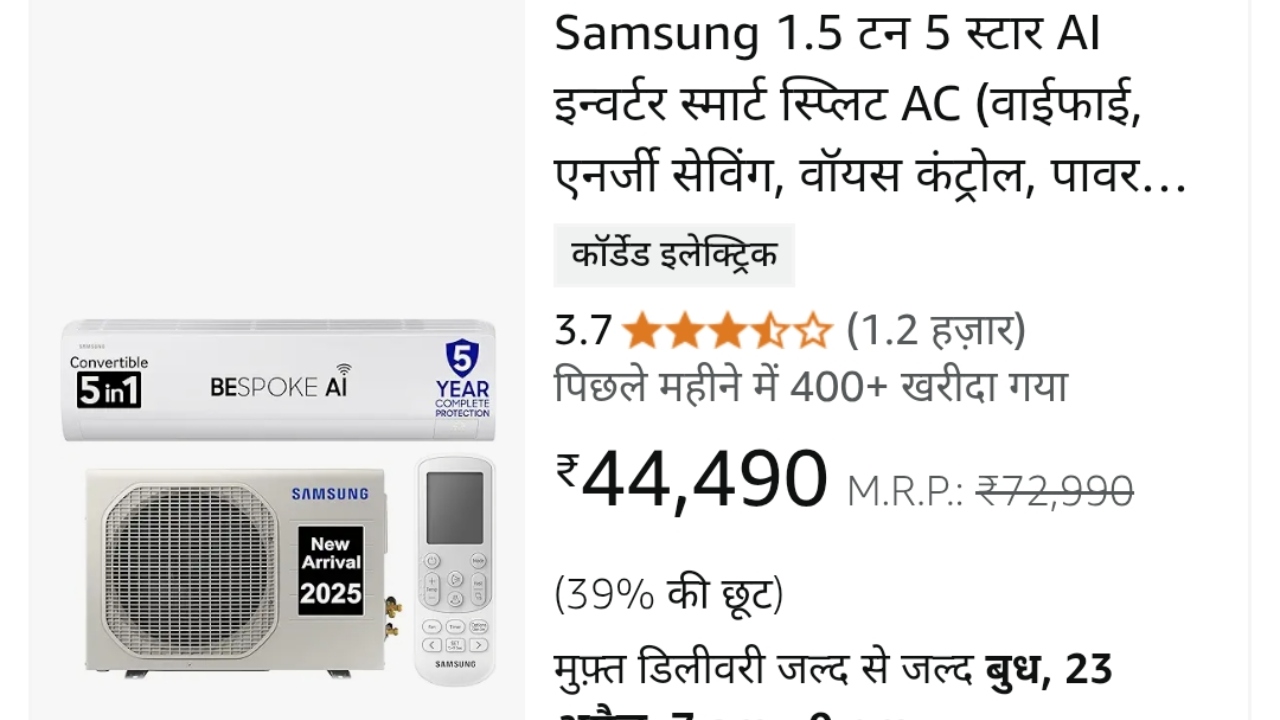
Task: Select the कॉर्डेड इलेक्ट्रिक tag
Action: (674, 255)
